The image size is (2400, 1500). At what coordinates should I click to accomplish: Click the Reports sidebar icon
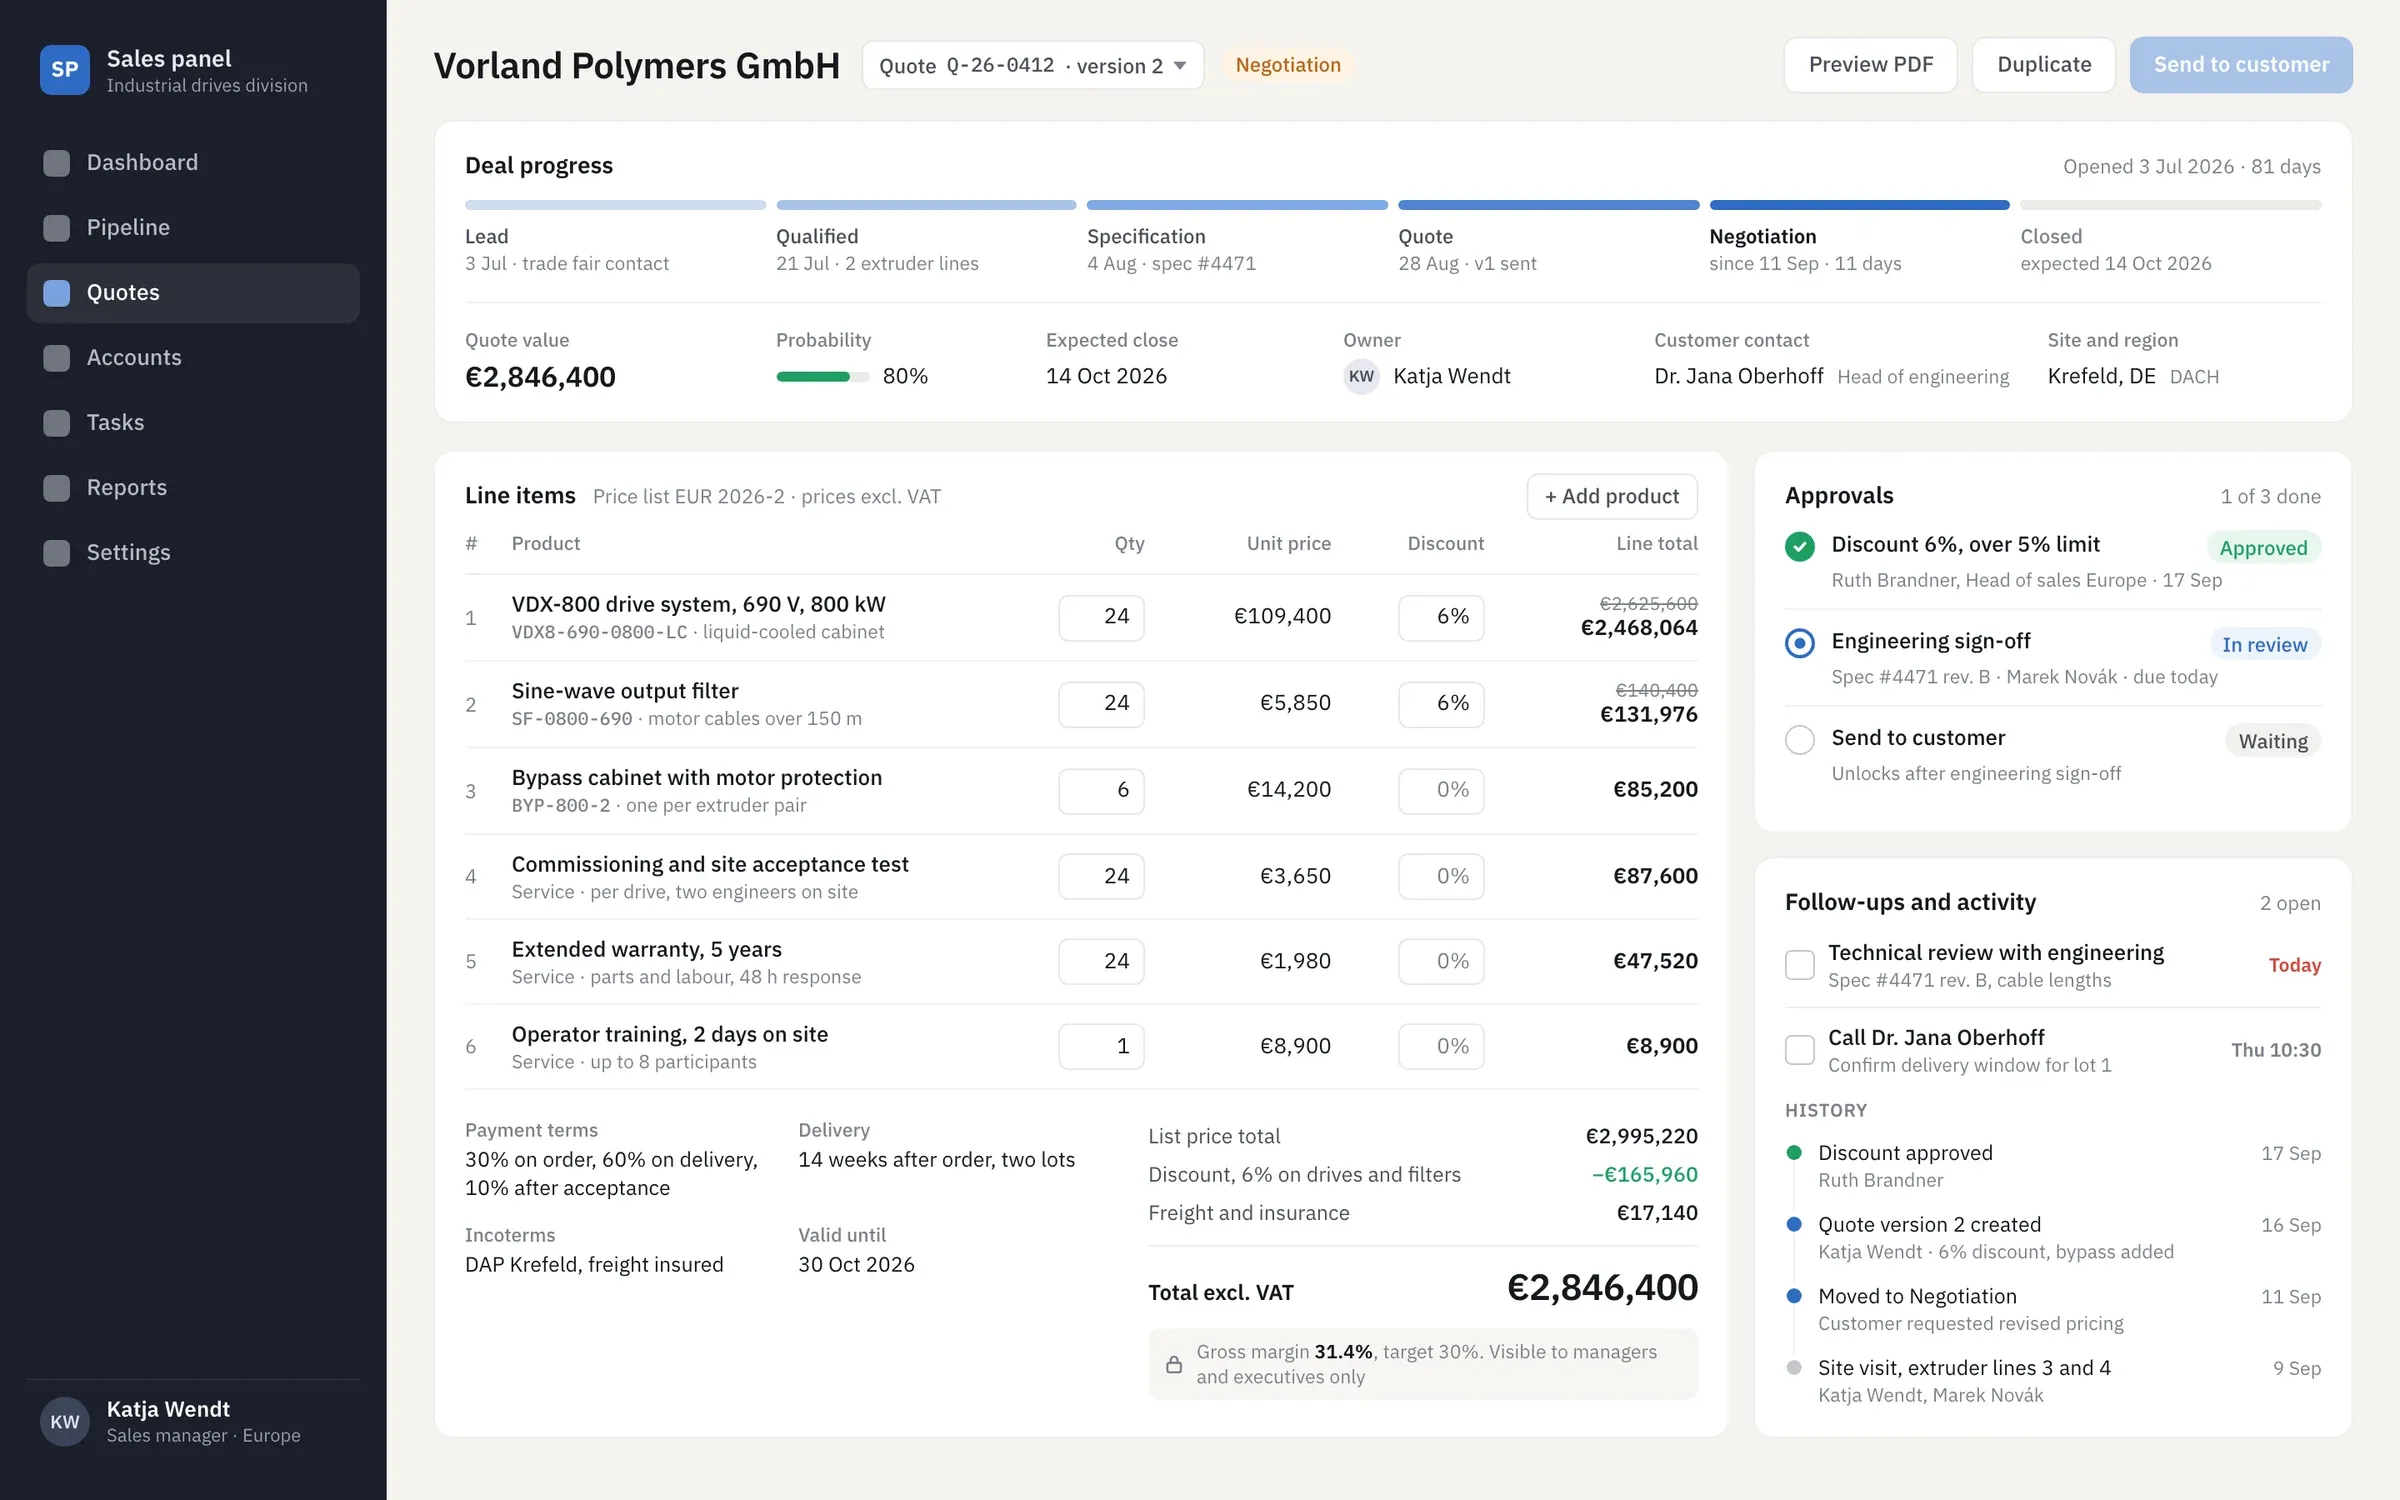(57, 488)
